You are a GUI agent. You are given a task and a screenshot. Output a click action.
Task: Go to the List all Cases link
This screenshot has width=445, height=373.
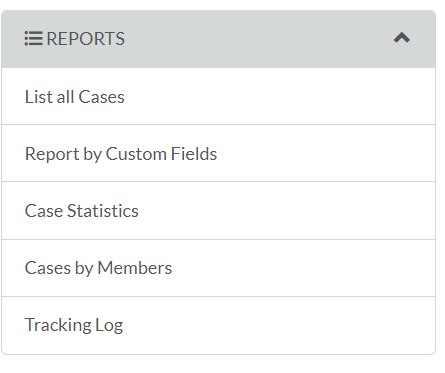tap(75, 97)
